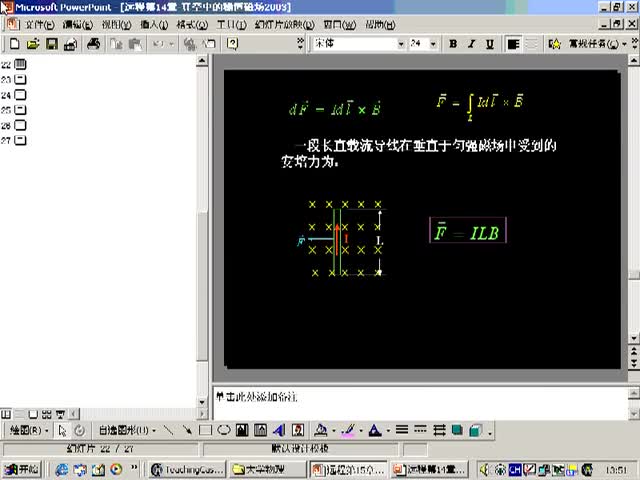
Task: Open the 格式 (Format) menu
Action: [x=192, y=25]
